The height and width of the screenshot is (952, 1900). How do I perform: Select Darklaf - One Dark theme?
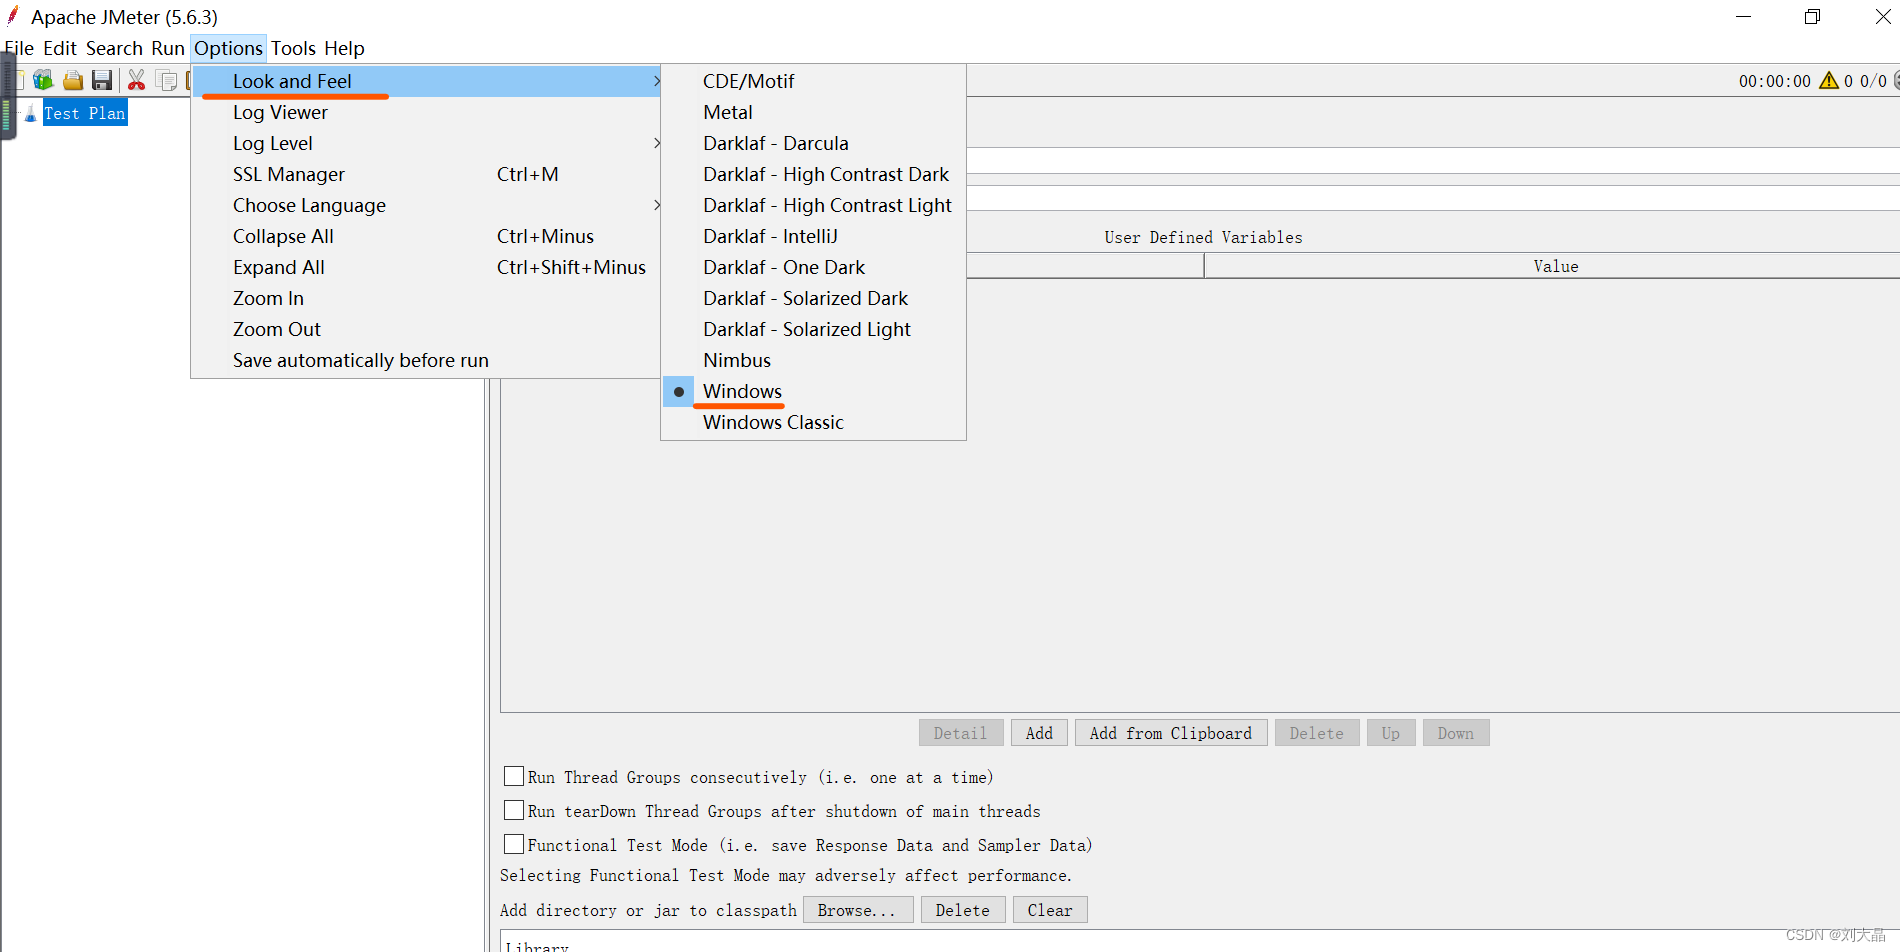[813, 267]
